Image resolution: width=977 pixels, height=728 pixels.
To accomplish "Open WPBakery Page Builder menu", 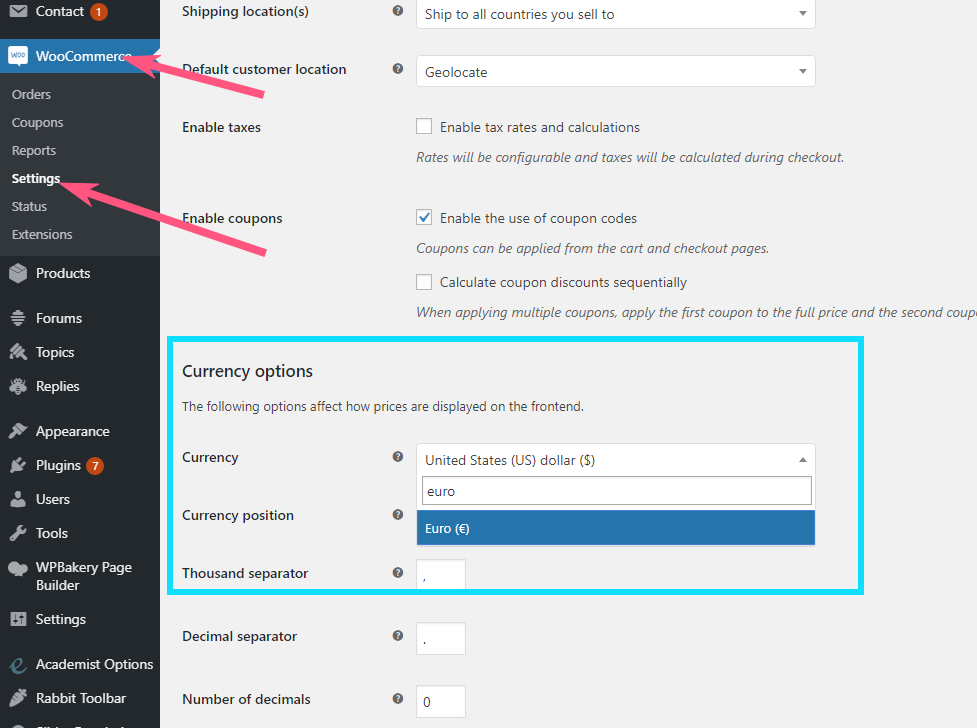I will tap(83, 576).
